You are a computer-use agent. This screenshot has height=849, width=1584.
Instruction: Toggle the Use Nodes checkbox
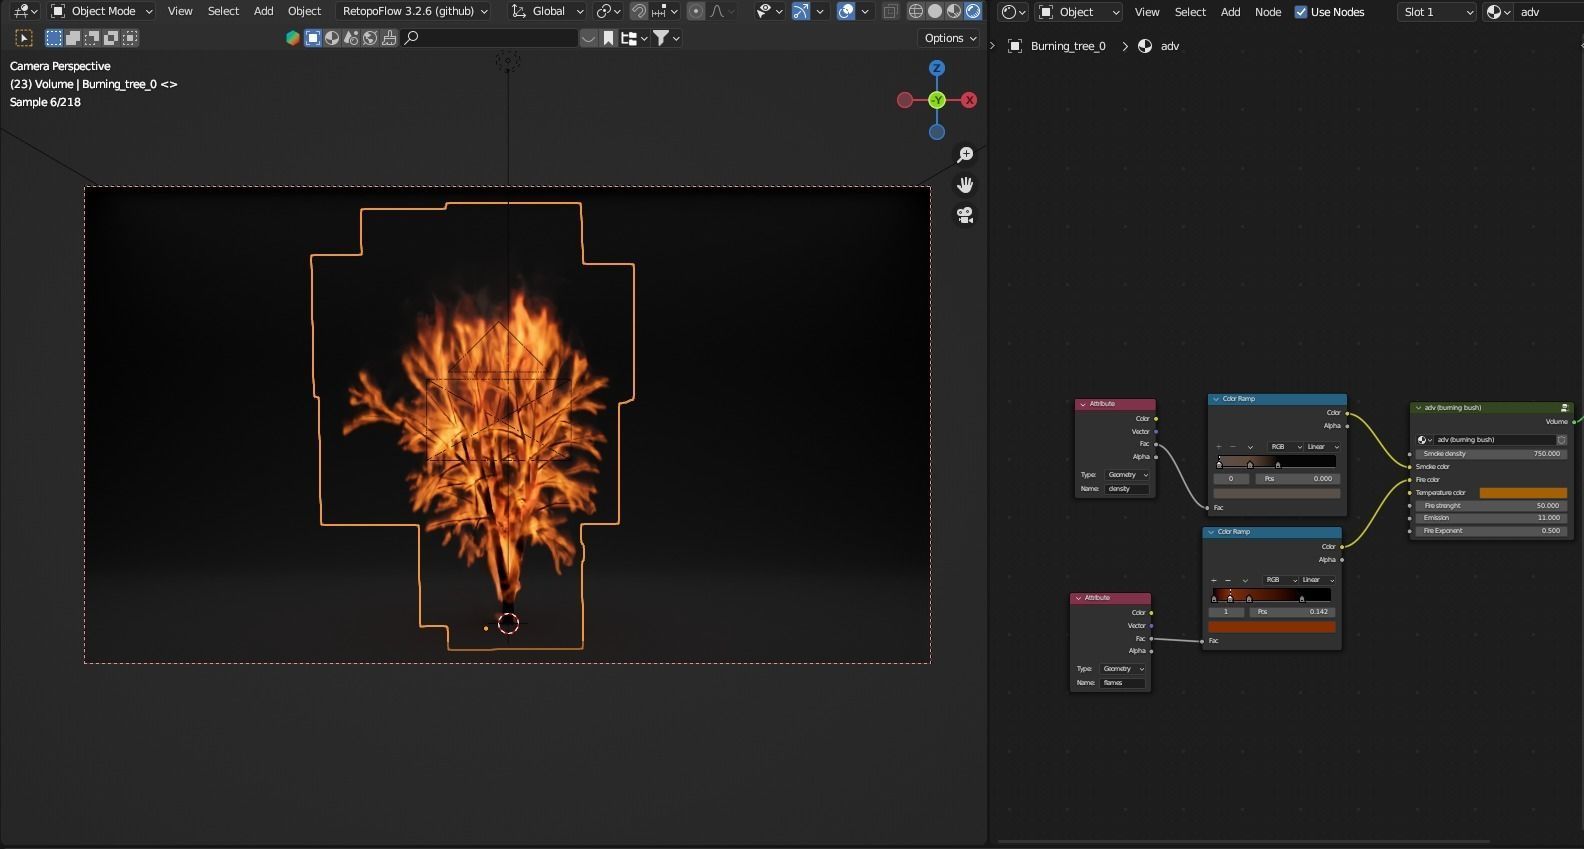(x=1301, y=12)
